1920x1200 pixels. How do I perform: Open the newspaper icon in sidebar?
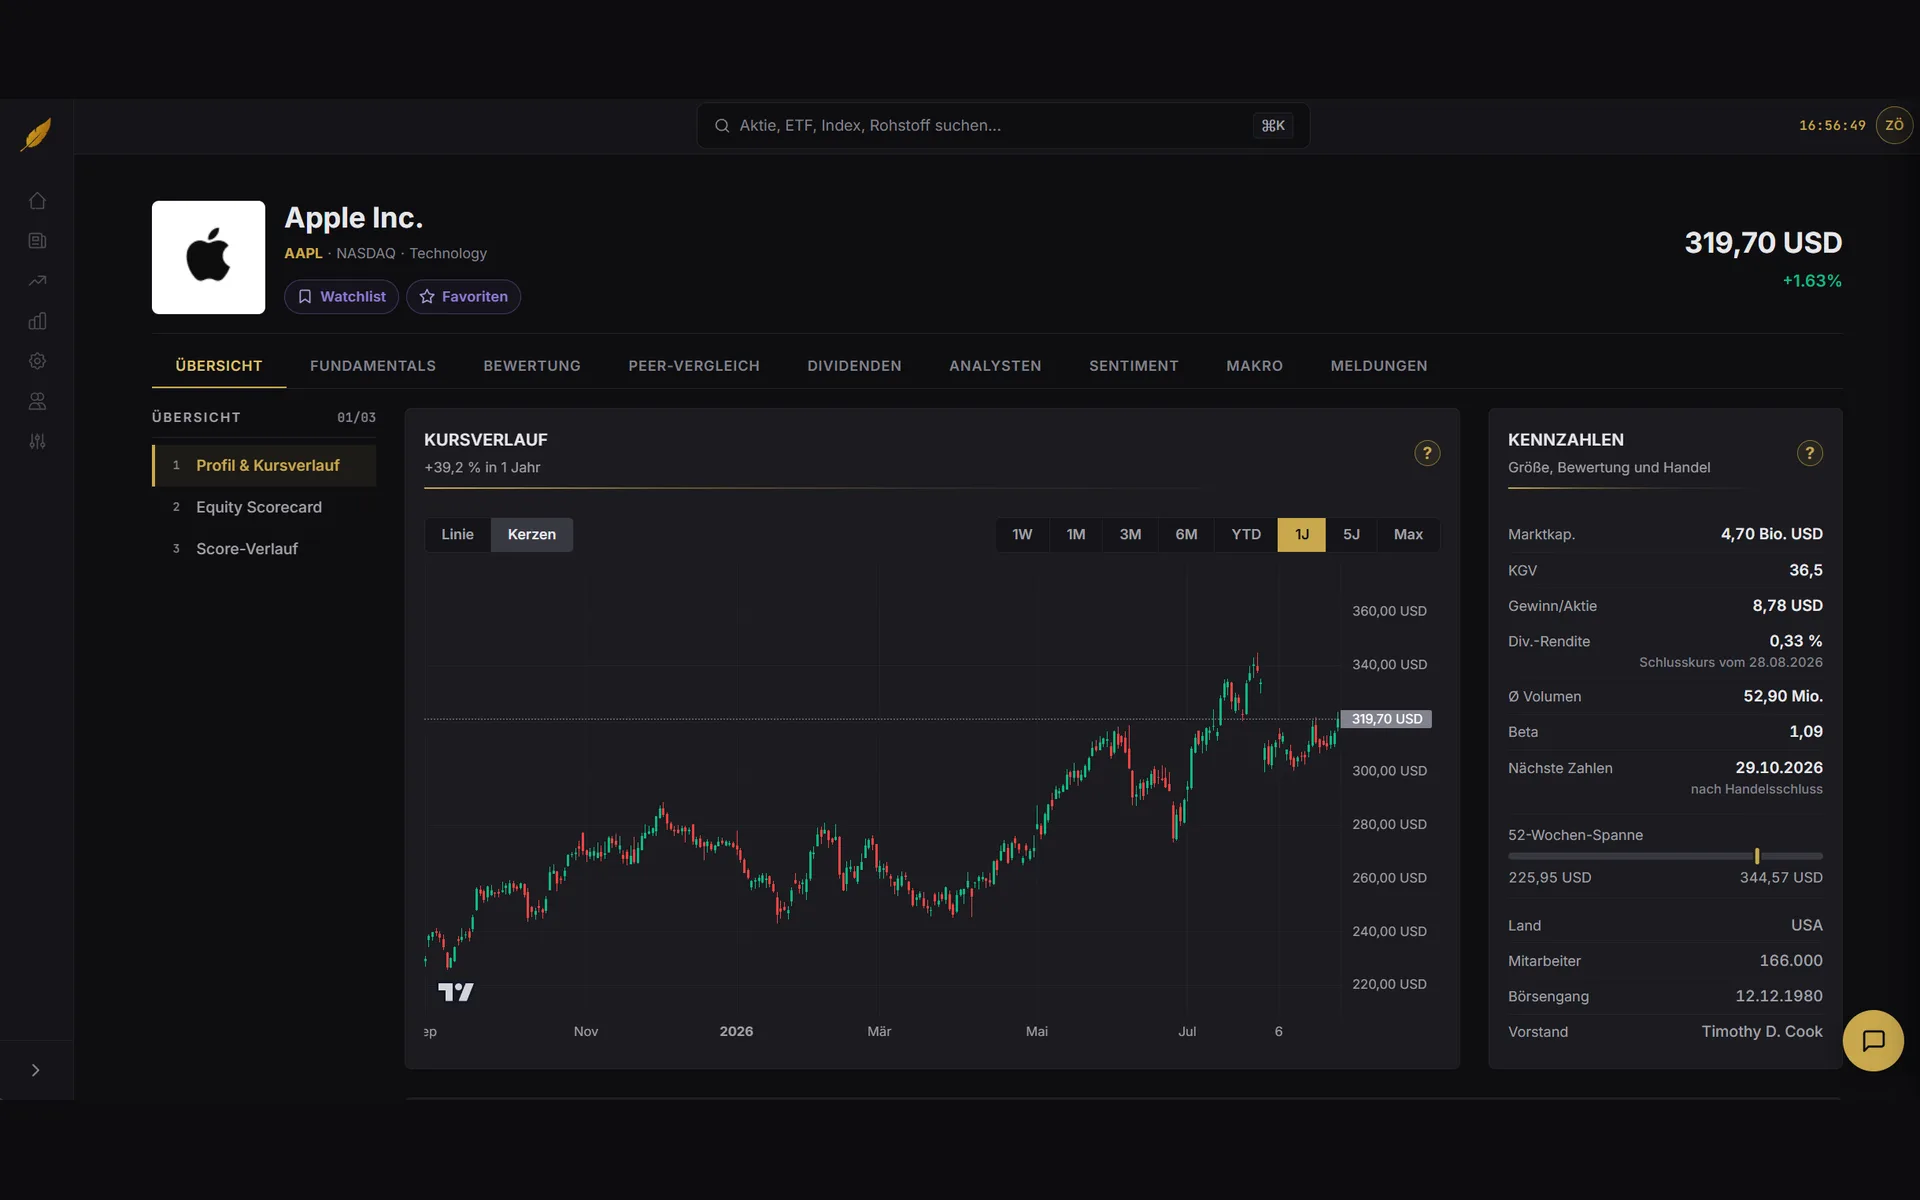[x=37, y=241]
